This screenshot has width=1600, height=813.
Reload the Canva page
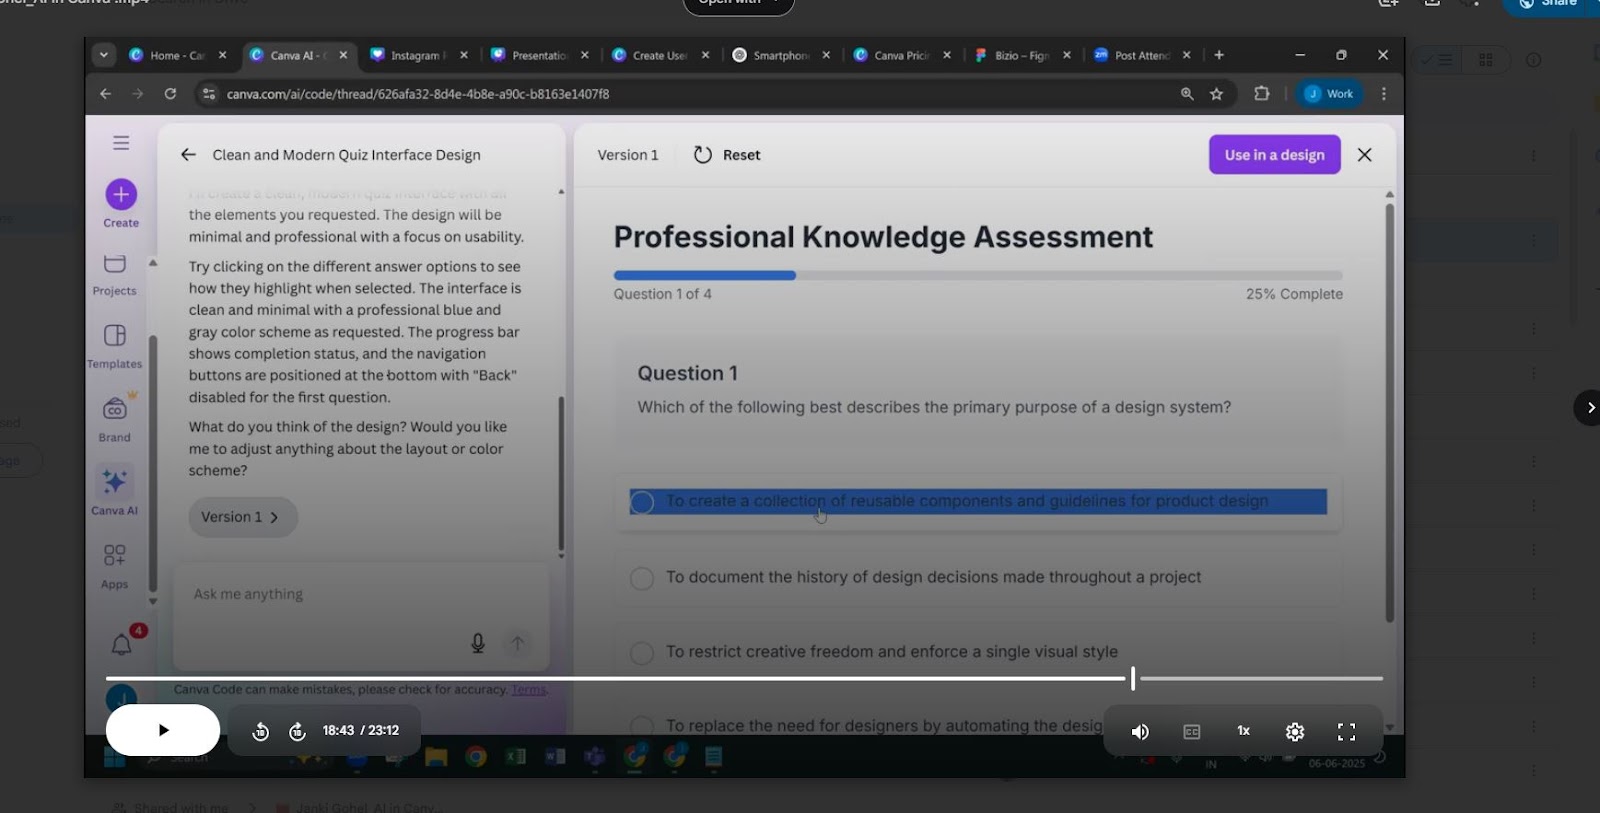point(170,94)
